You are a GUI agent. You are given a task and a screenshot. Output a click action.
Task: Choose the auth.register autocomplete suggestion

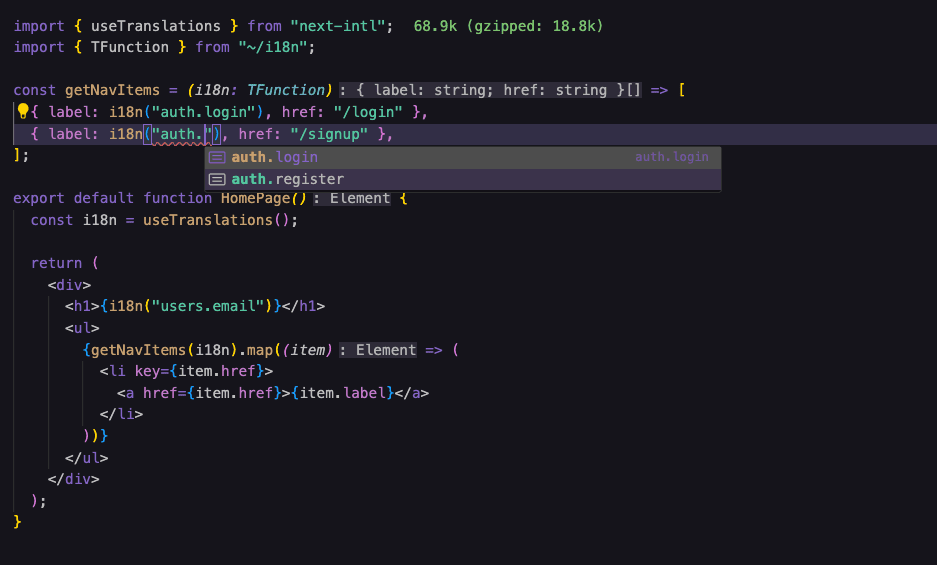[288, 179]
